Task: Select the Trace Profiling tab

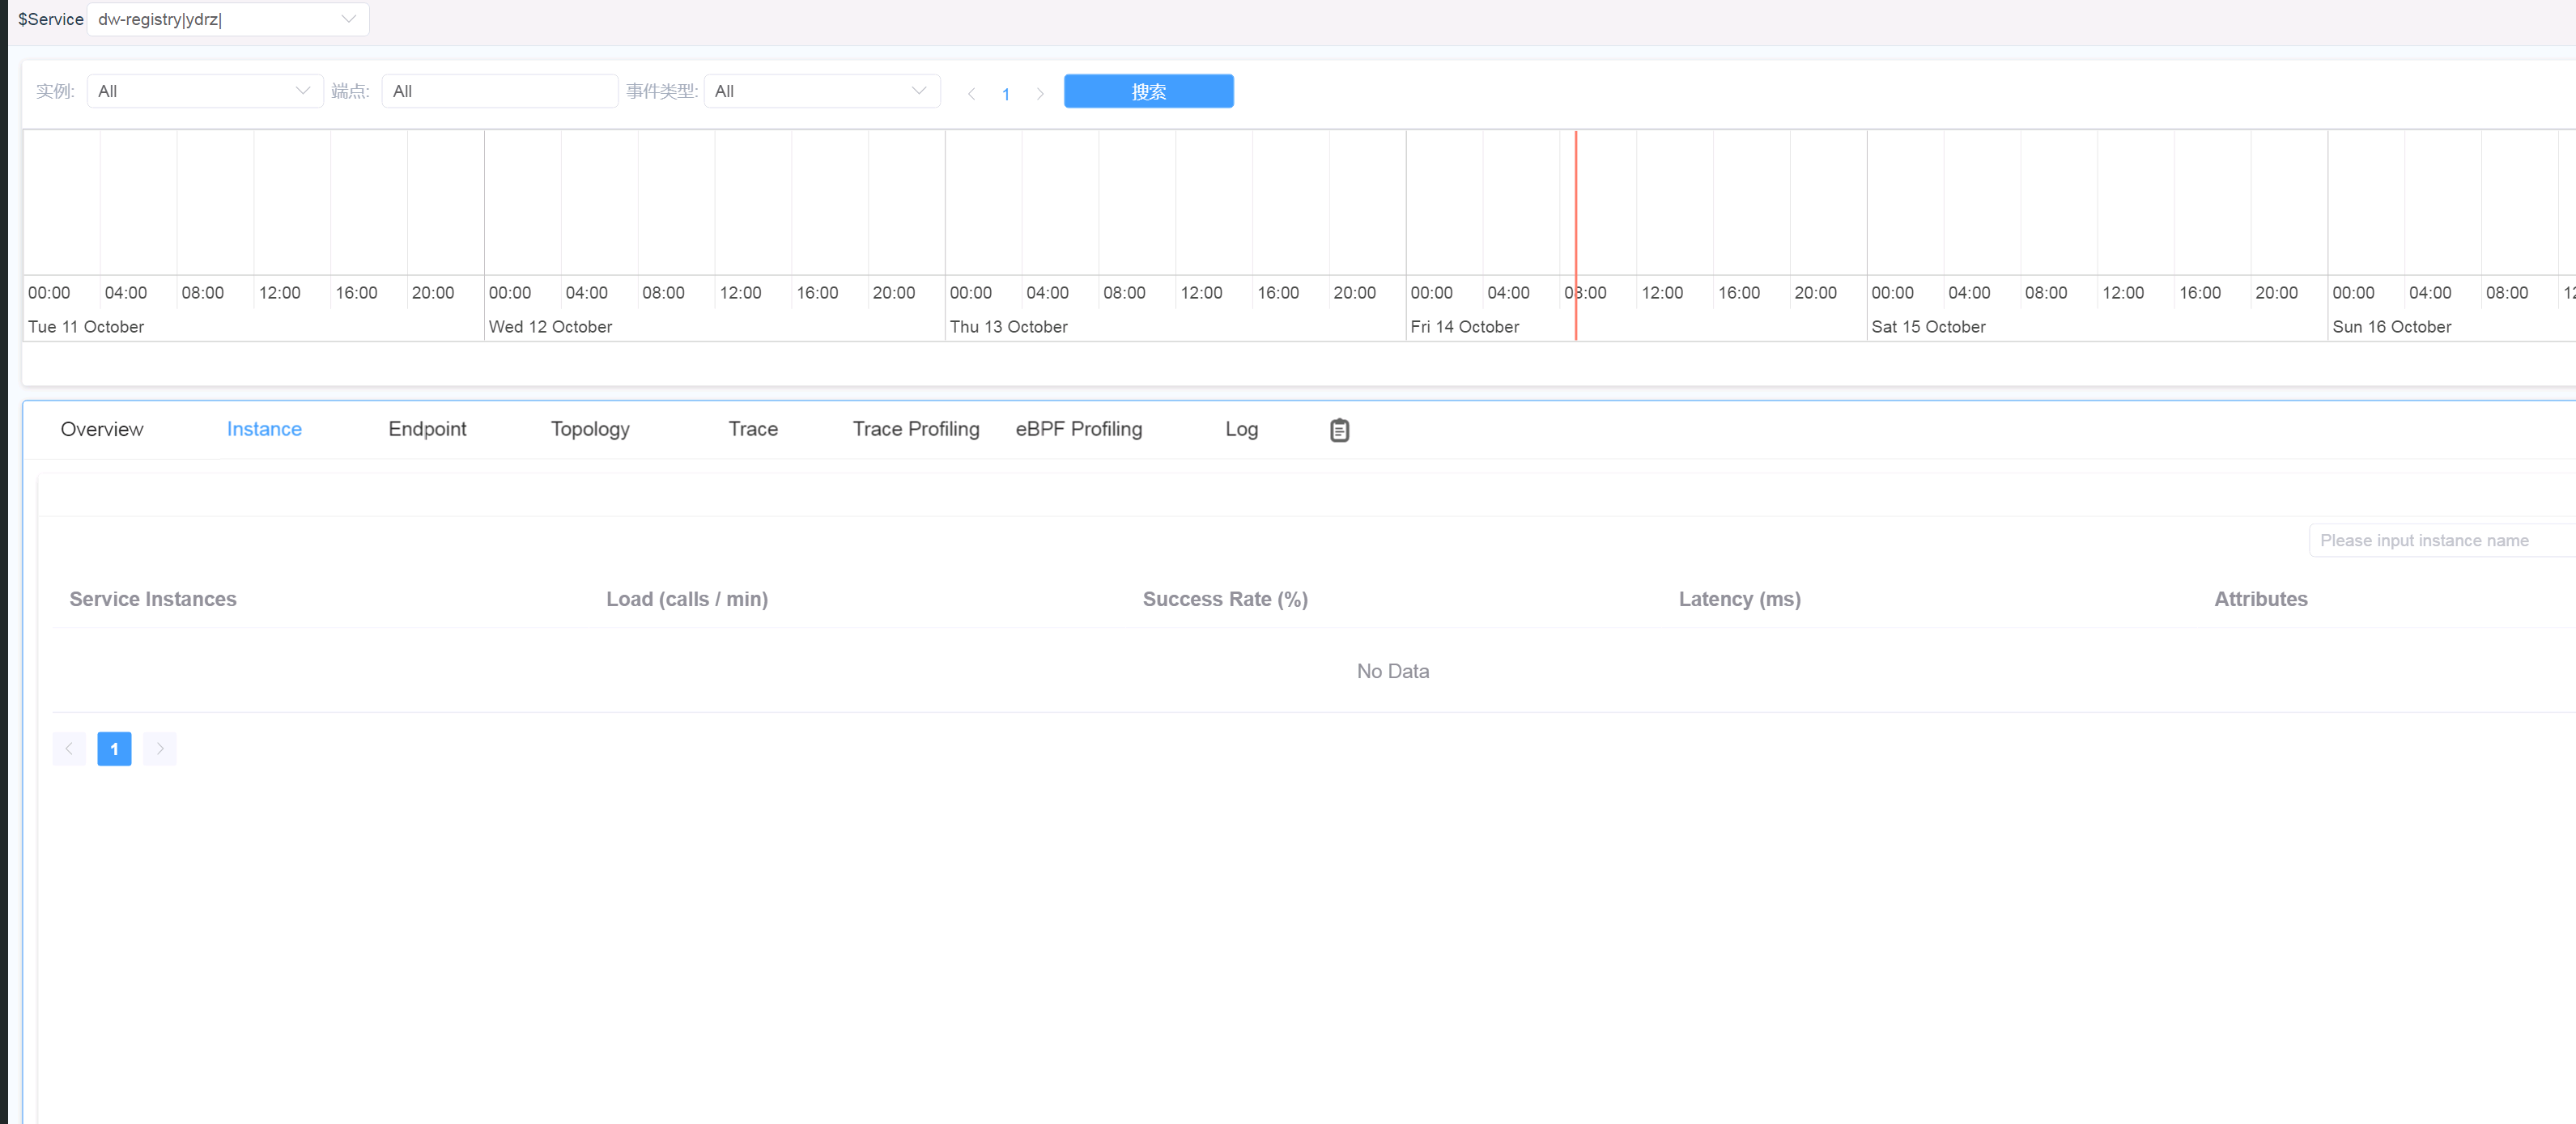Action: click(x=915, y=429)
